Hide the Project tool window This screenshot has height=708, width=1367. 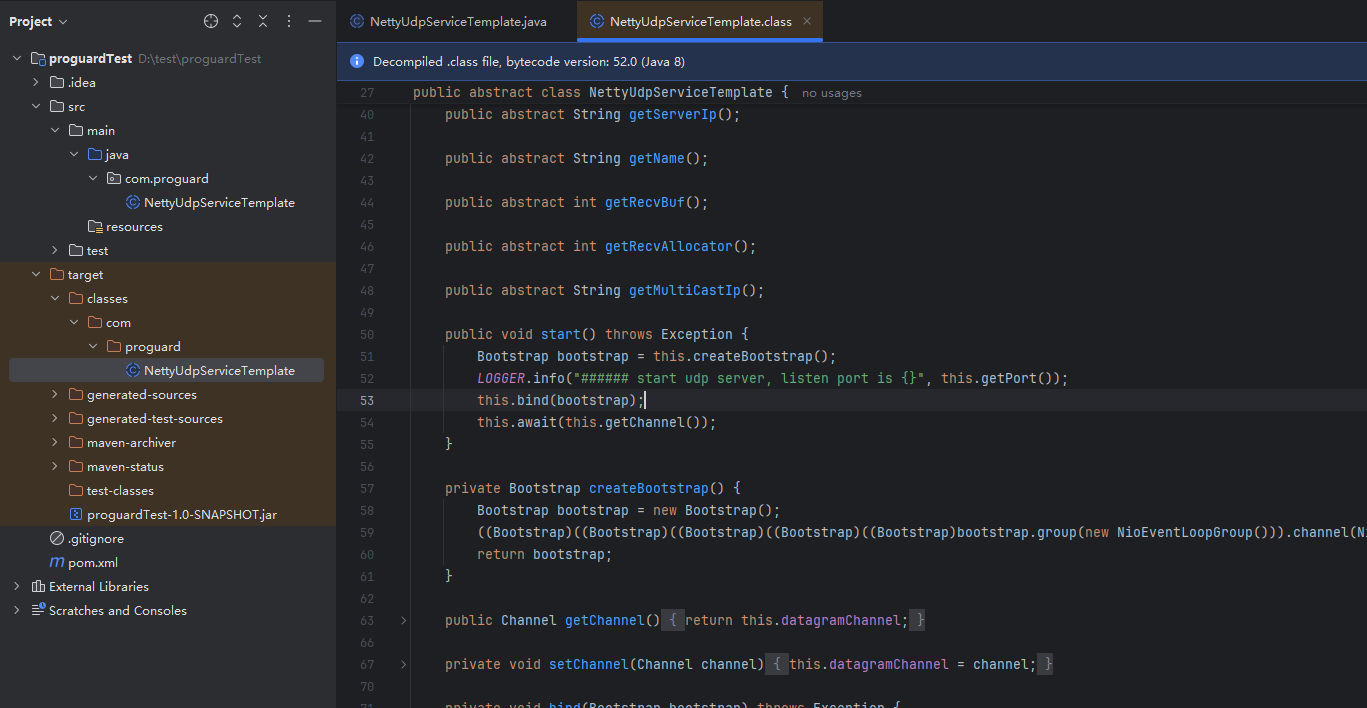(315, 21)
